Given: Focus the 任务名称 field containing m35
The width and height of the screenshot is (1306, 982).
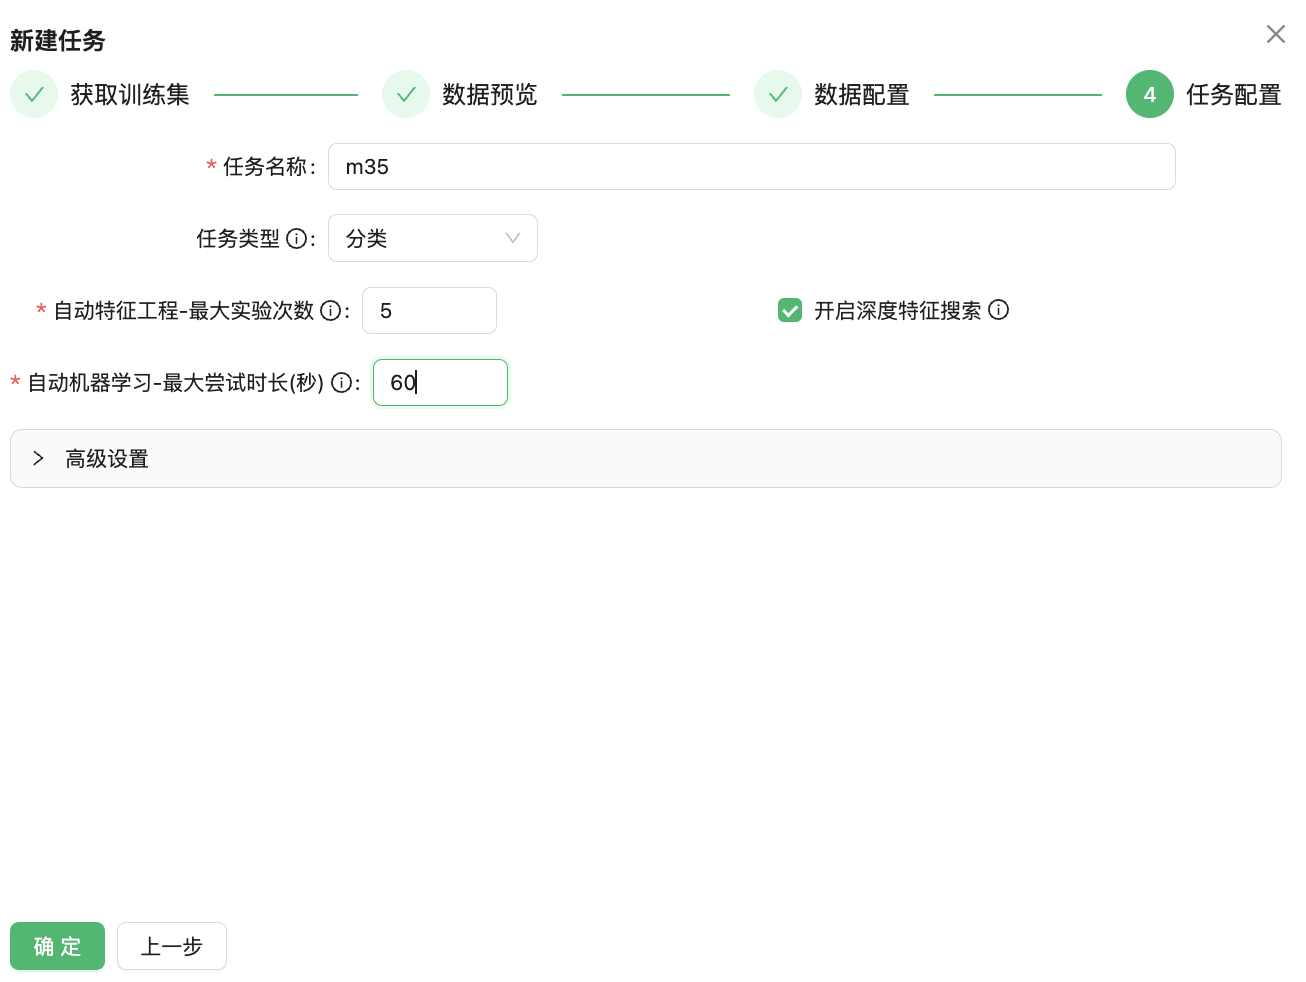Looking at the screenshot, I should click(751, 167).
